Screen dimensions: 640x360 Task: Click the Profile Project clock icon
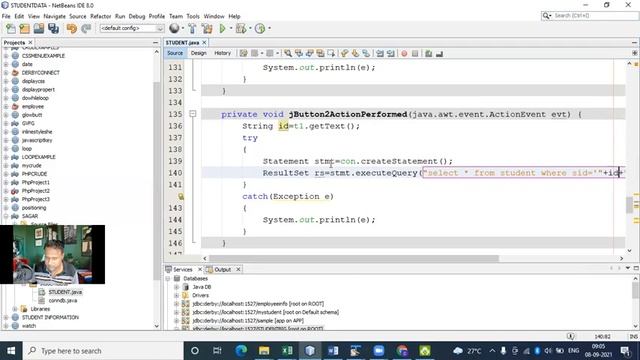[x=260, y=28]
